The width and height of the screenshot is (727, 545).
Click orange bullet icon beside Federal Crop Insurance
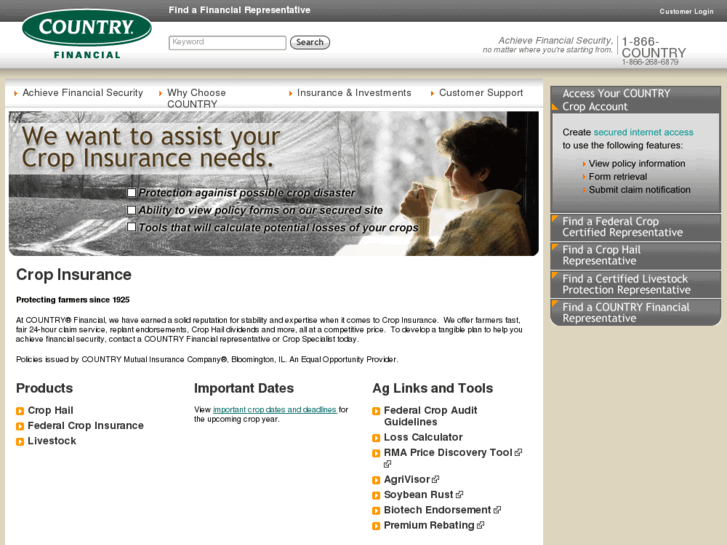(x=20, y=426)
